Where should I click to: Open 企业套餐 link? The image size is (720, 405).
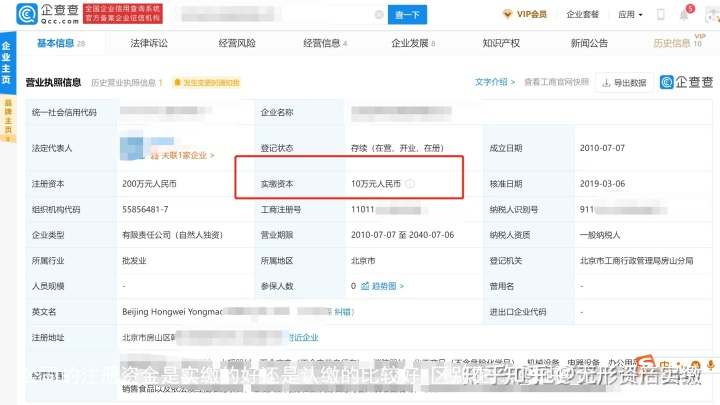pos(582,14)
